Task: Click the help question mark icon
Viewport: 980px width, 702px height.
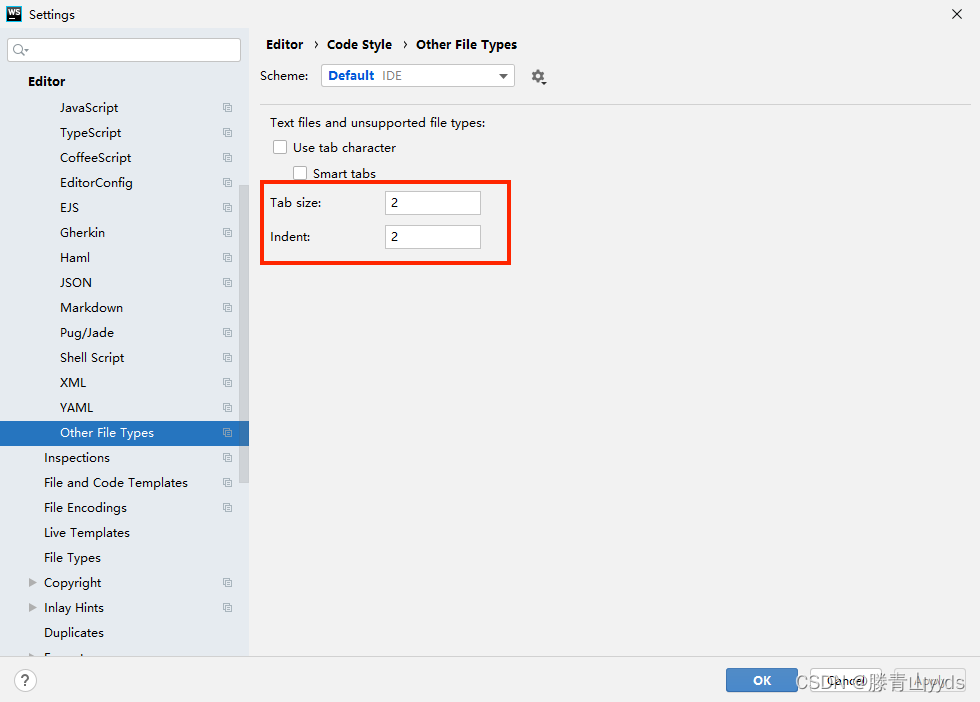Action: click(x=24, y=680)
